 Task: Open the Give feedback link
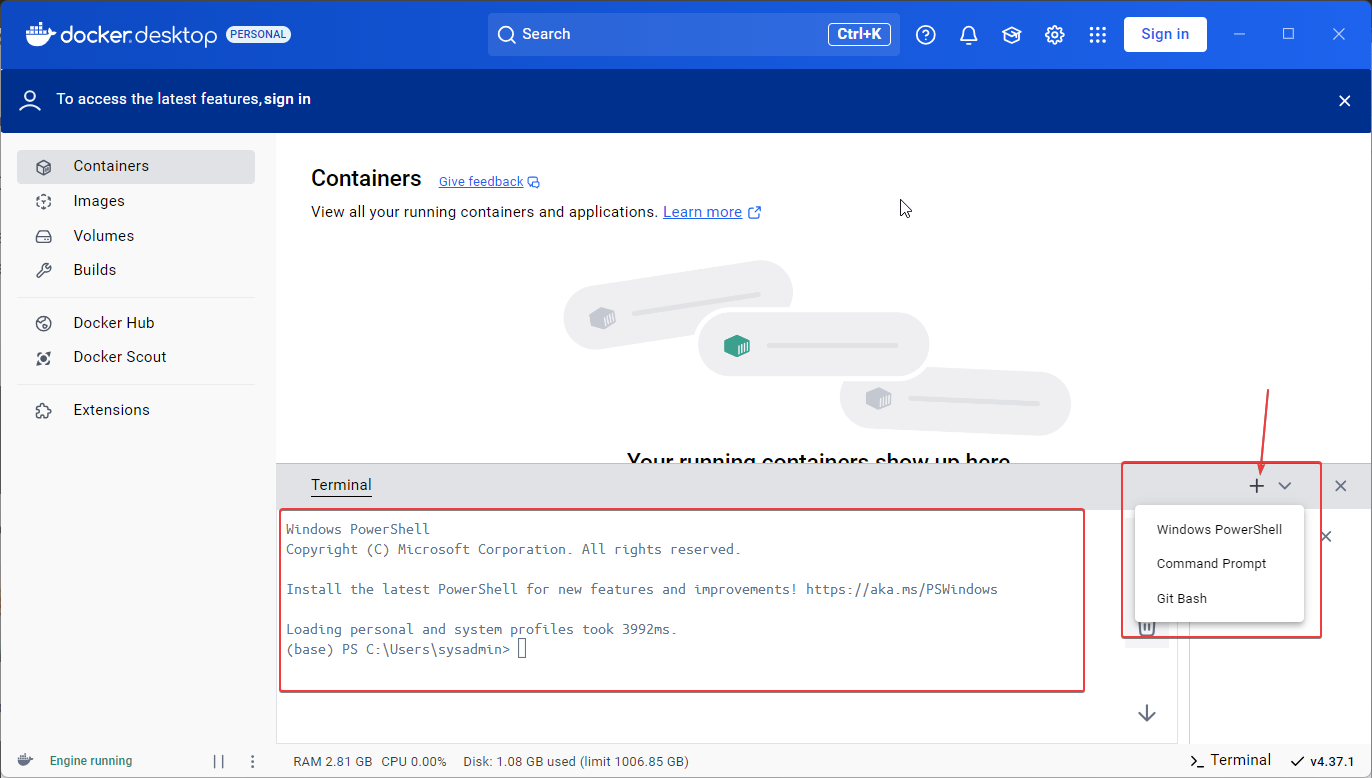(489, 182)
